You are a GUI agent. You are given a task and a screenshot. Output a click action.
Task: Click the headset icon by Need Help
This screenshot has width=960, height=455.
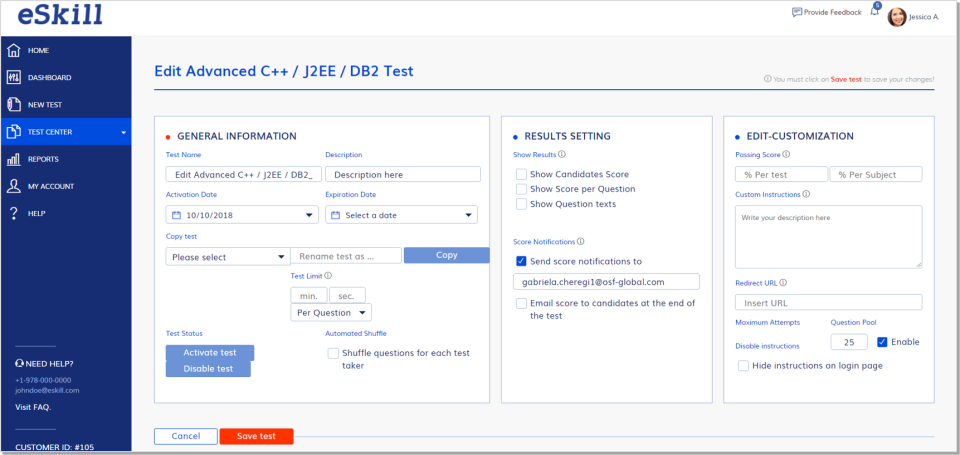(x=19, y=364)
